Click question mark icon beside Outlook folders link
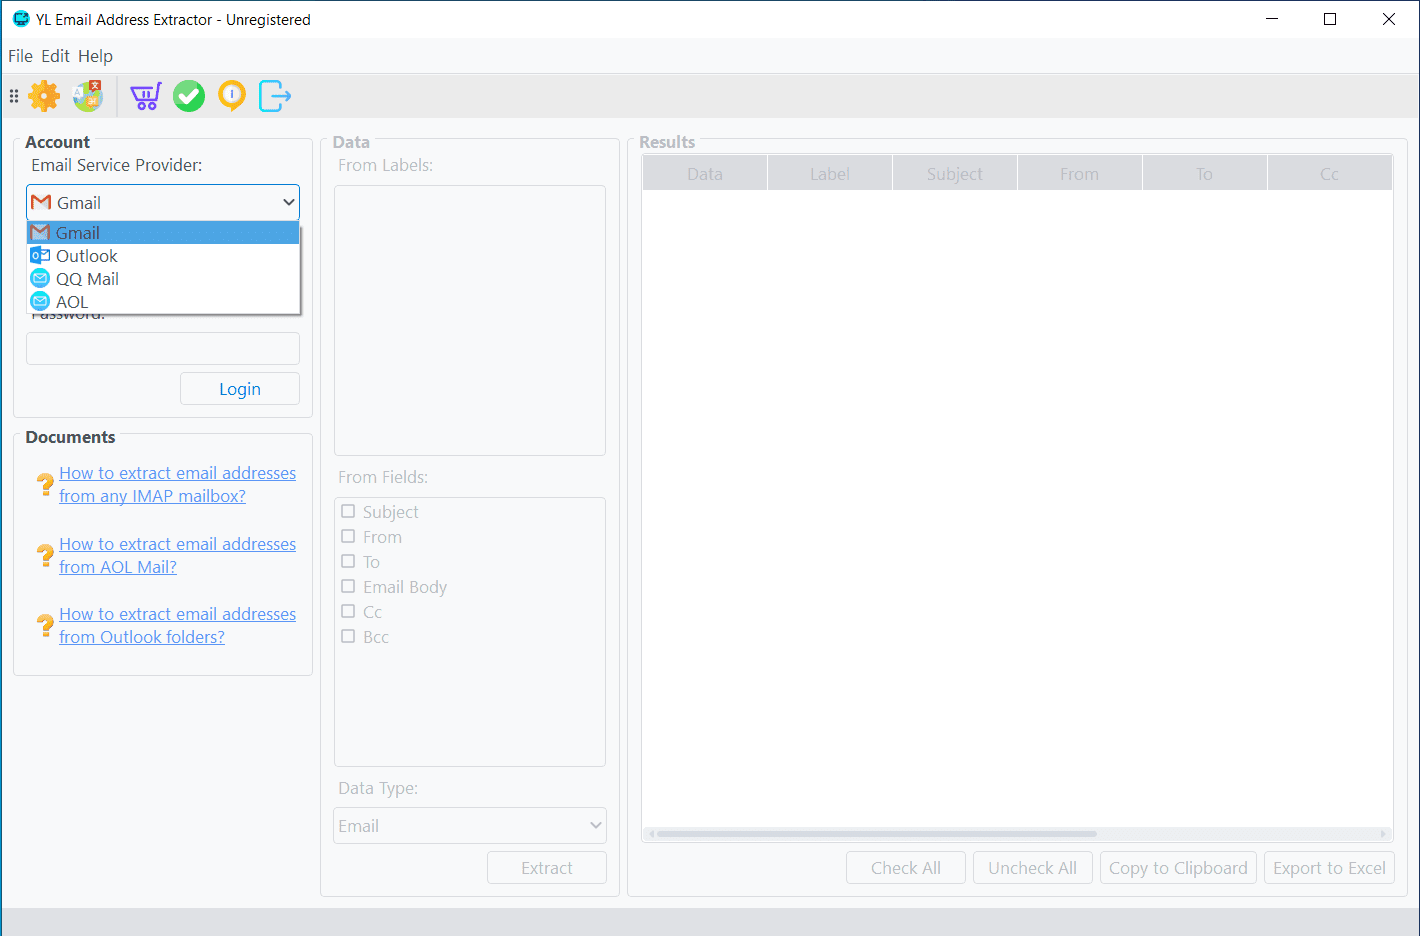 point(45,626)
